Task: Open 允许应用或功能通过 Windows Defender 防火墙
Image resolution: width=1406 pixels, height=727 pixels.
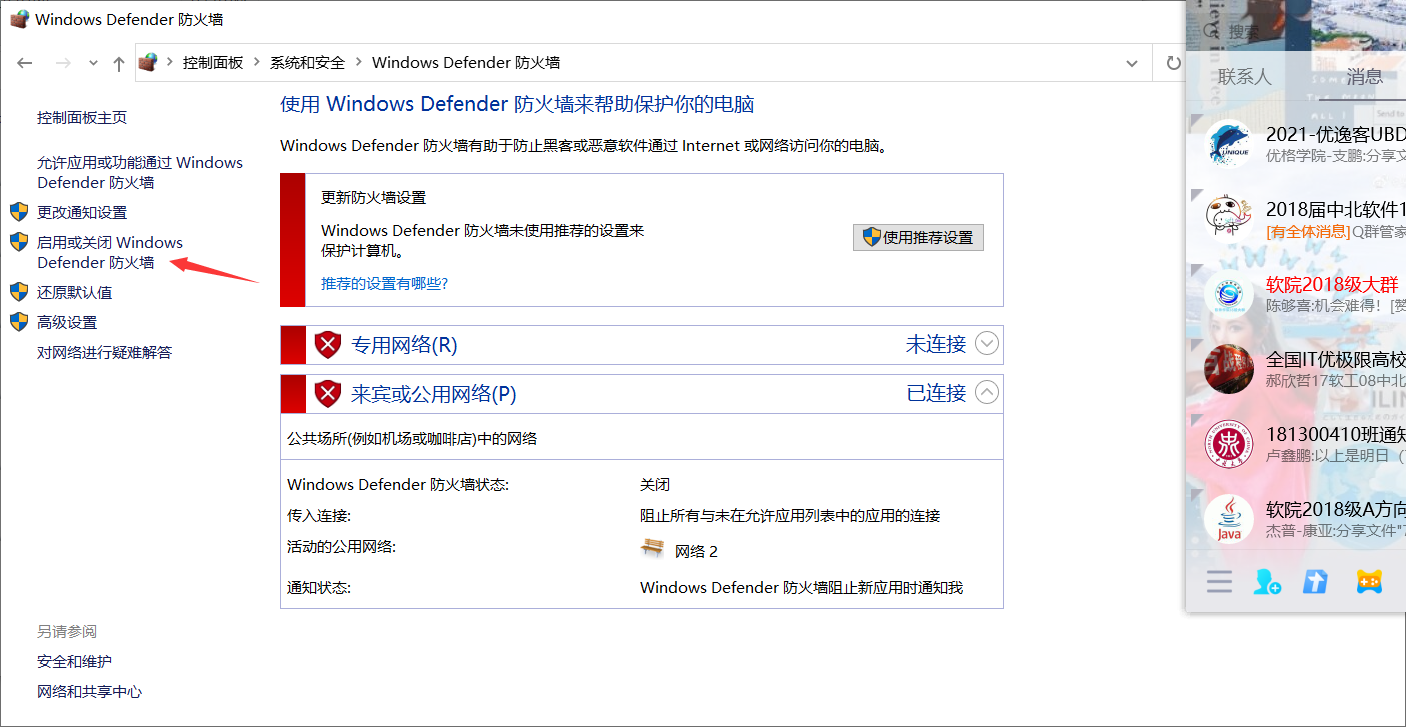Action: (140, 172)
